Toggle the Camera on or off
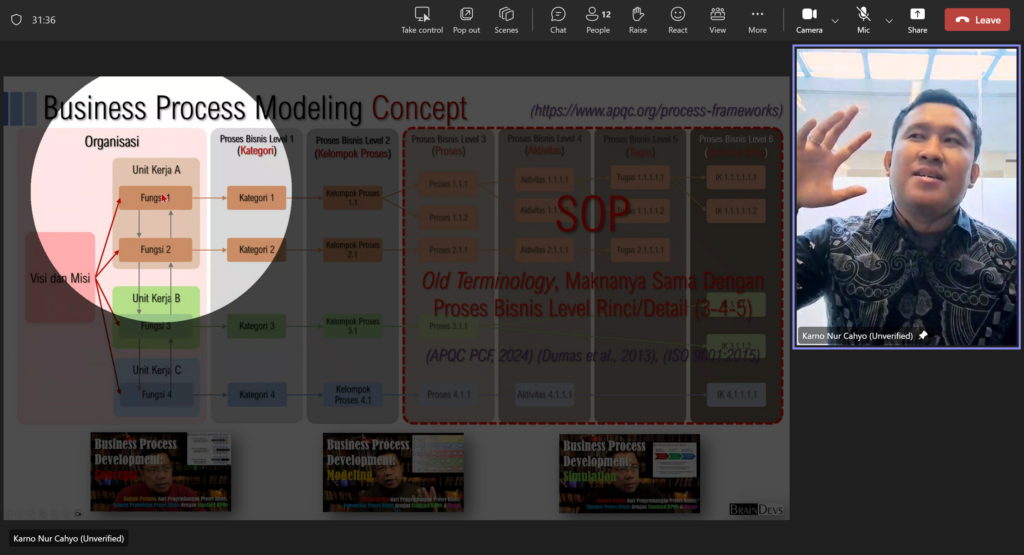The height and width of the screenshot is (555, 1024). (809, 19)
